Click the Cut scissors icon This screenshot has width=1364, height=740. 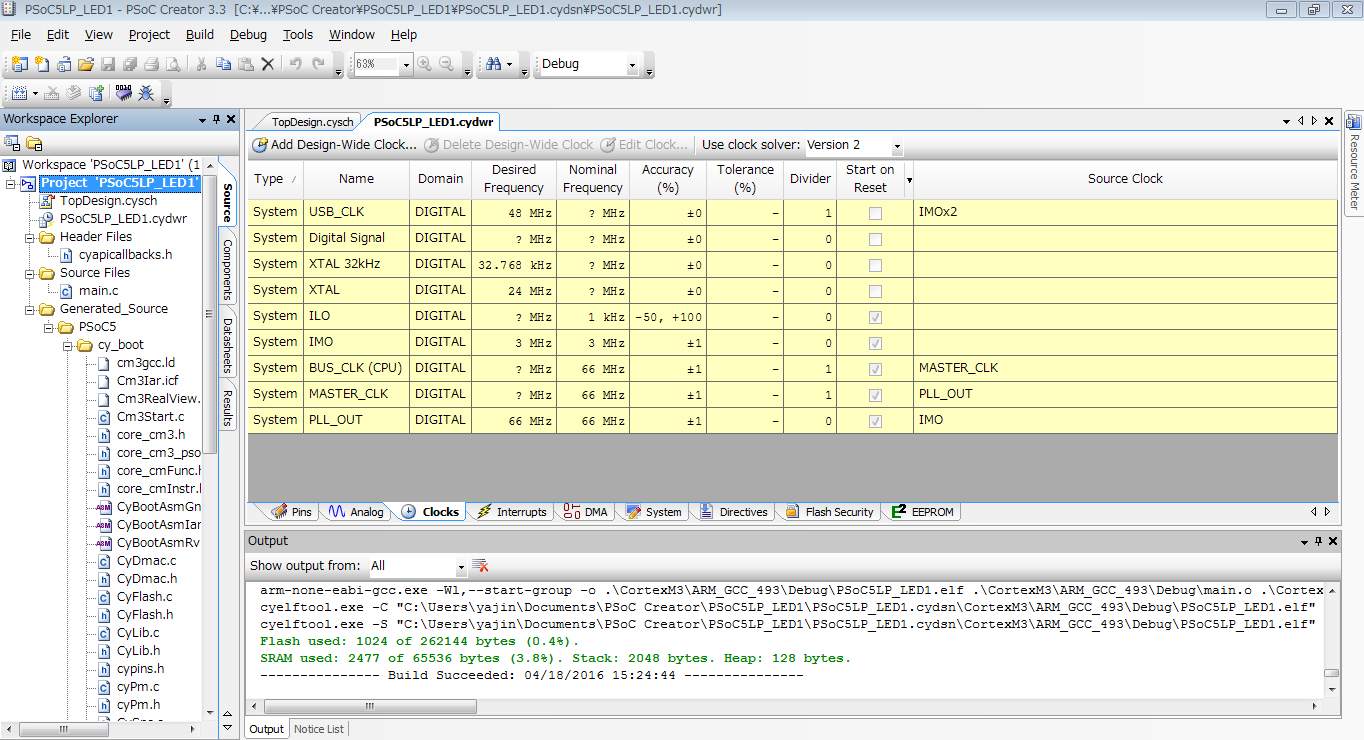pyautogui.click(x=201, y=64)
